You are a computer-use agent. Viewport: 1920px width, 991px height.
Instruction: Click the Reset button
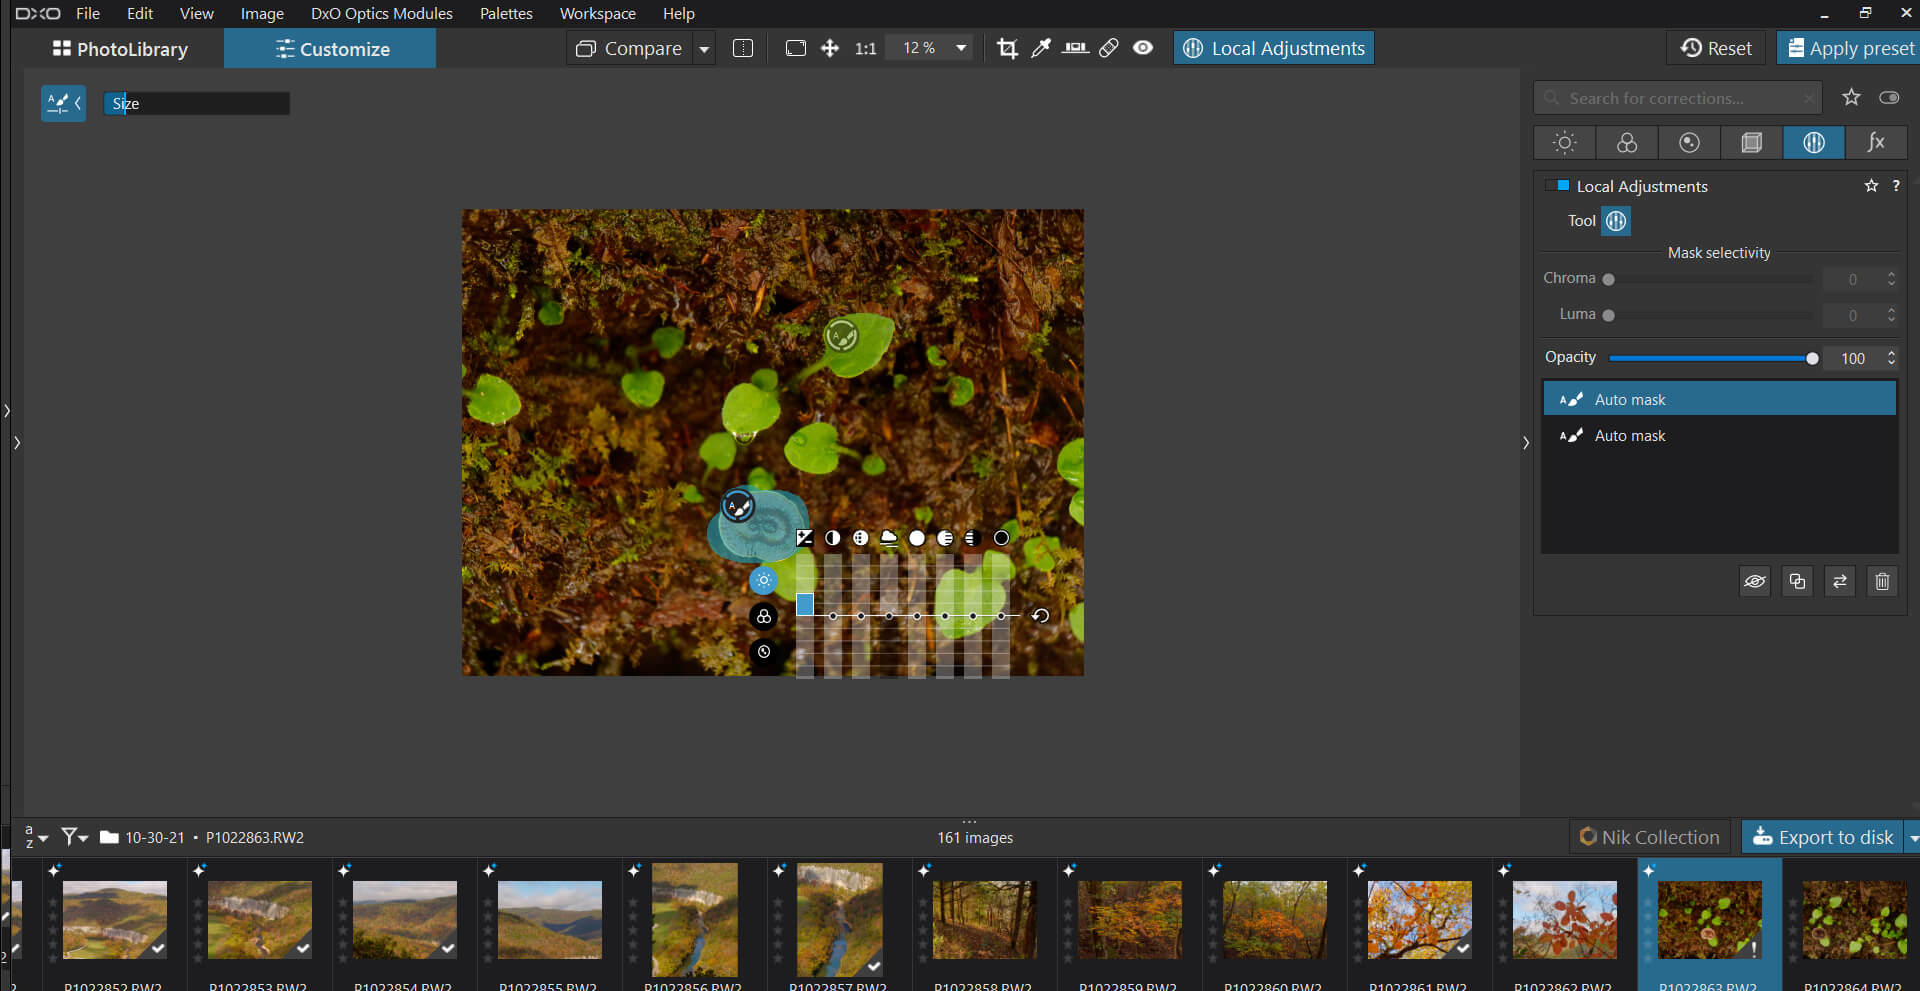[x=1716, y=48]
